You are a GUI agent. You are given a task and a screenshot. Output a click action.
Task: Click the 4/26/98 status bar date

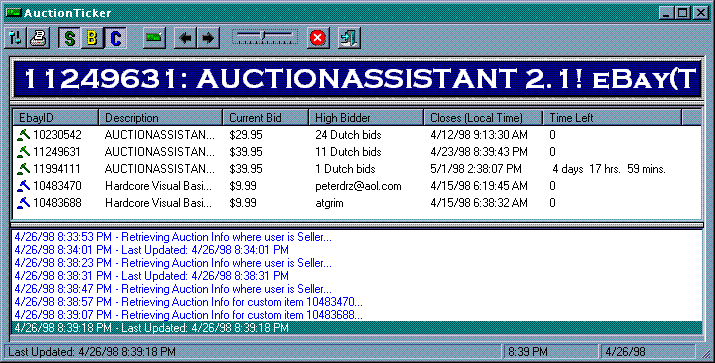click(625, 352)
